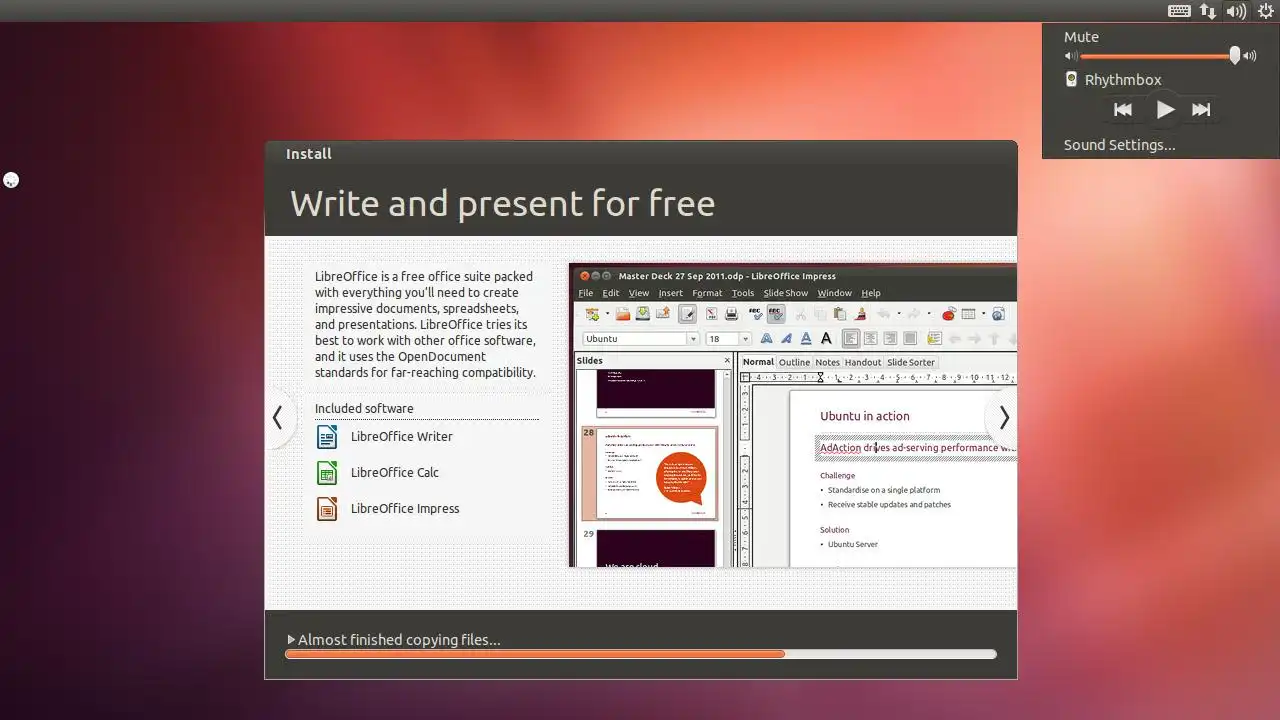
Task: Switch to the Outline view tab
Action: point(795,362)
